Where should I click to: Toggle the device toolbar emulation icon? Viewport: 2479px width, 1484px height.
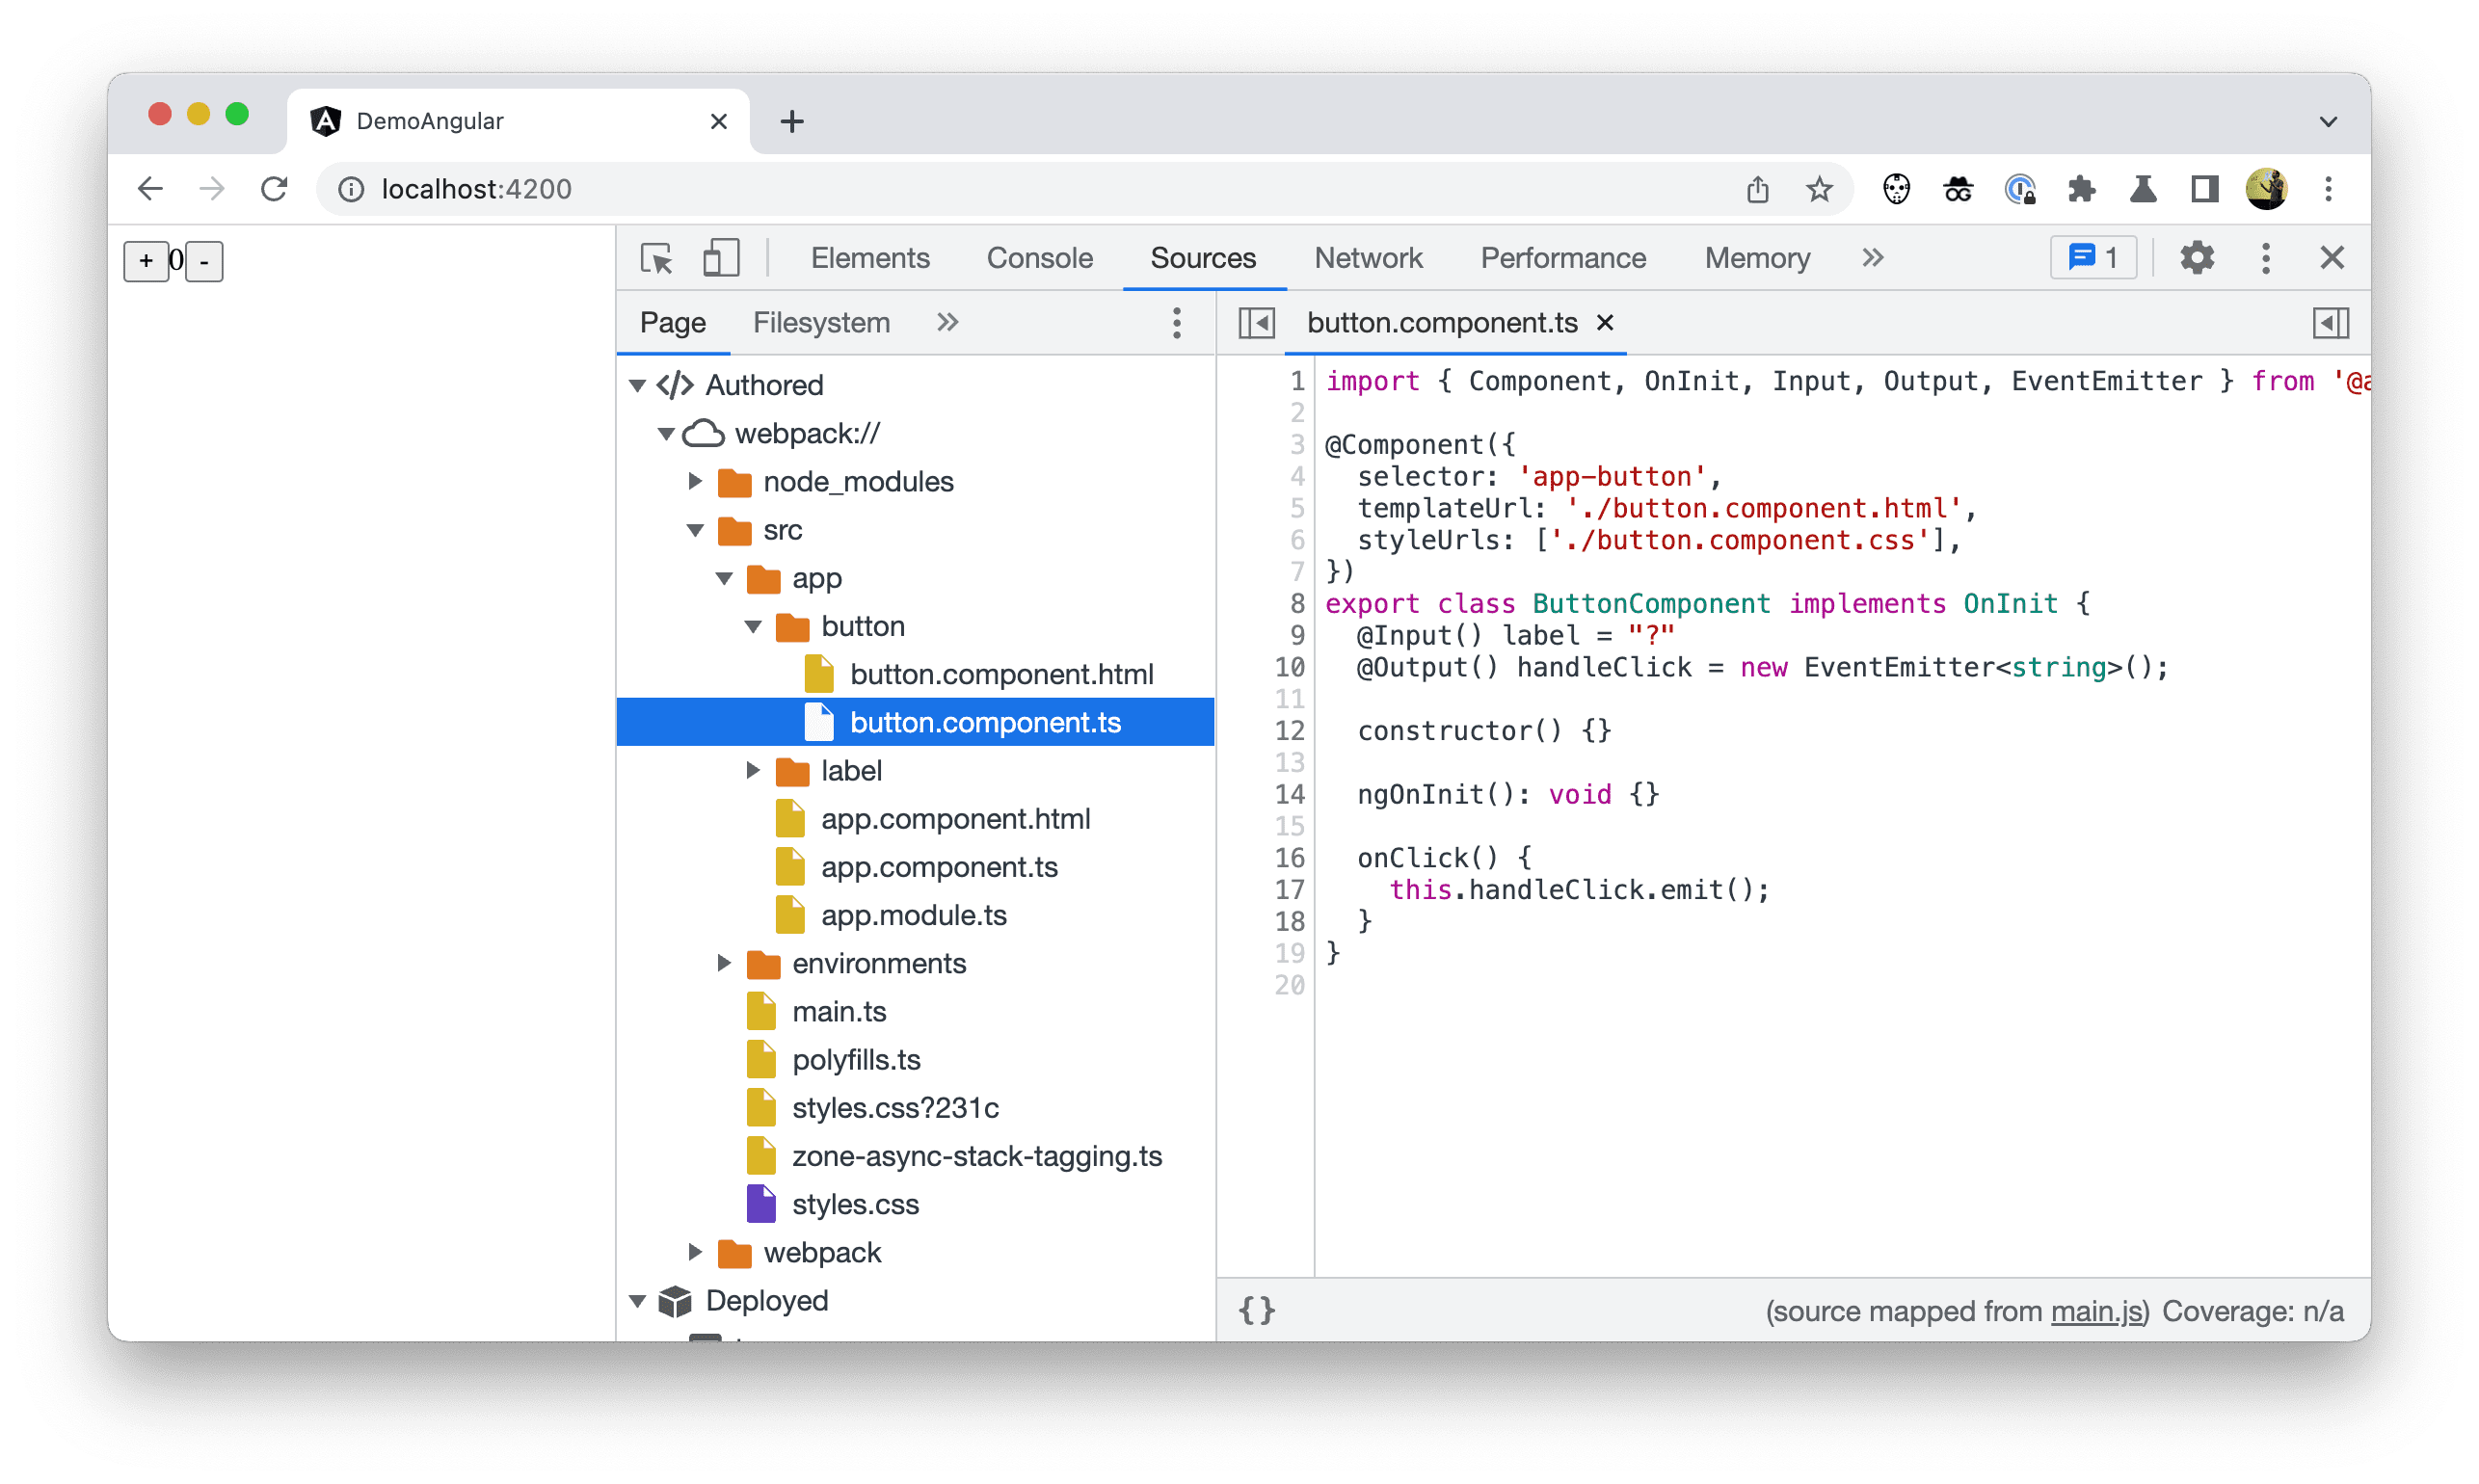point(721,258)
